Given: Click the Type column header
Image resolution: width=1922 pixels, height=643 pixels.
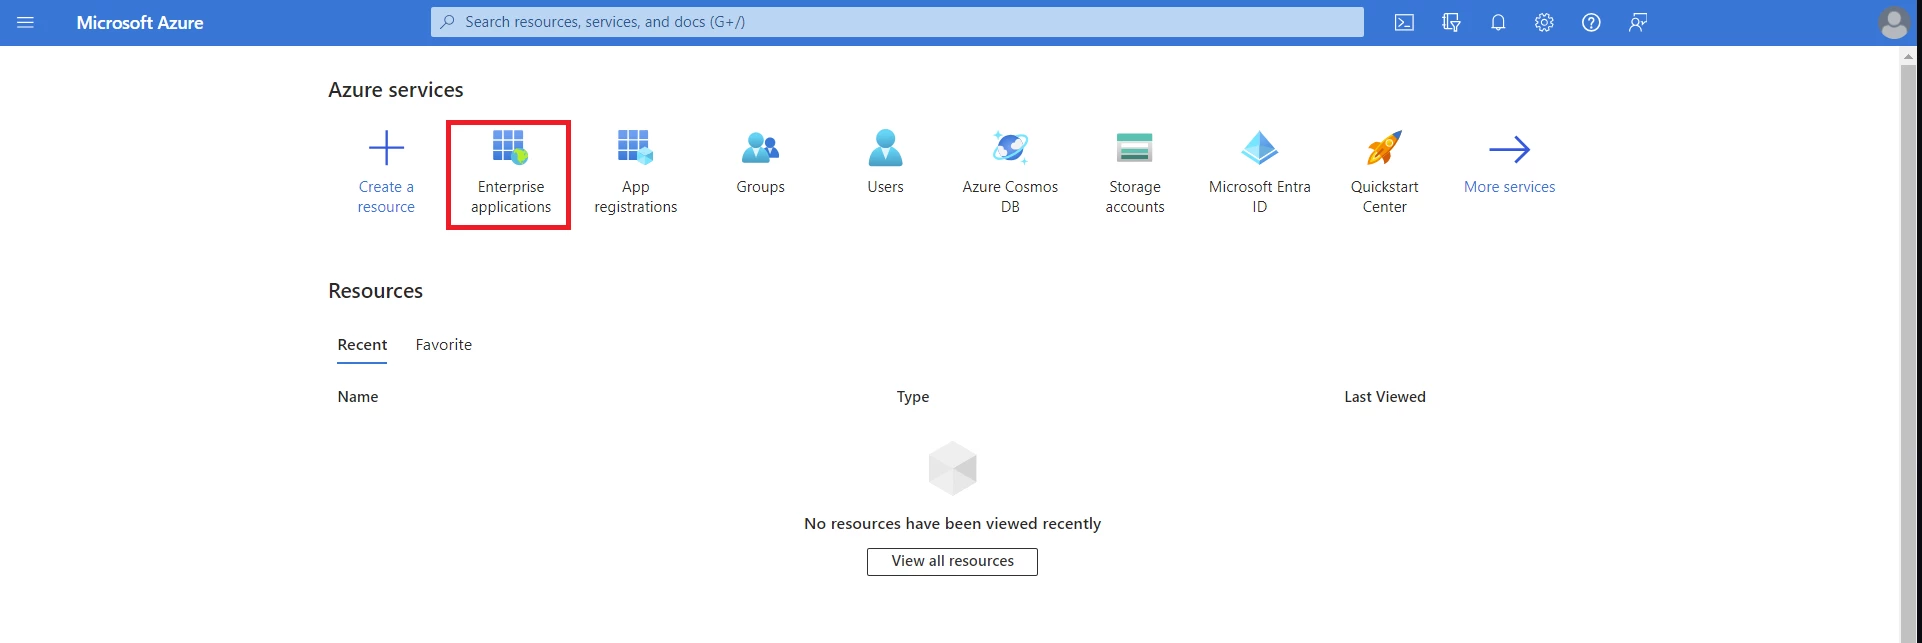Looking at the screenshot, I should [913, 397].
